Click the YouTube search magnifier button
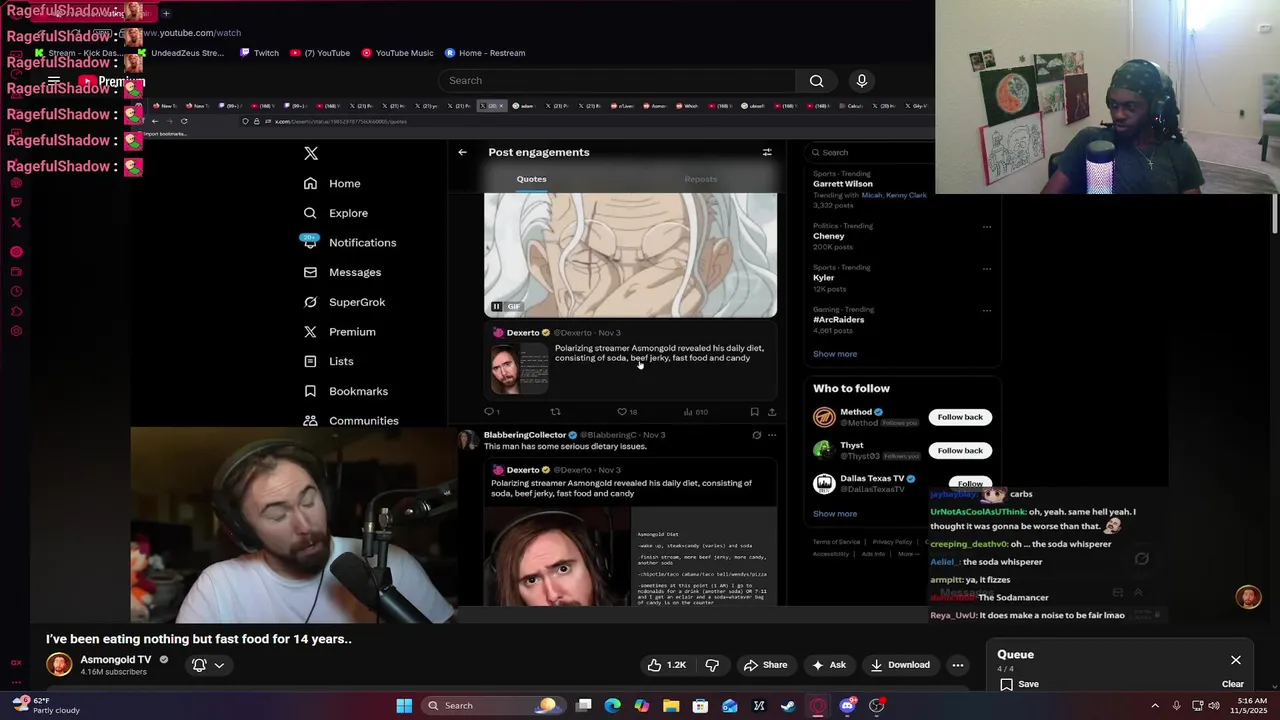Viewport: 1280px width, 720px height. tap(816, 80)
